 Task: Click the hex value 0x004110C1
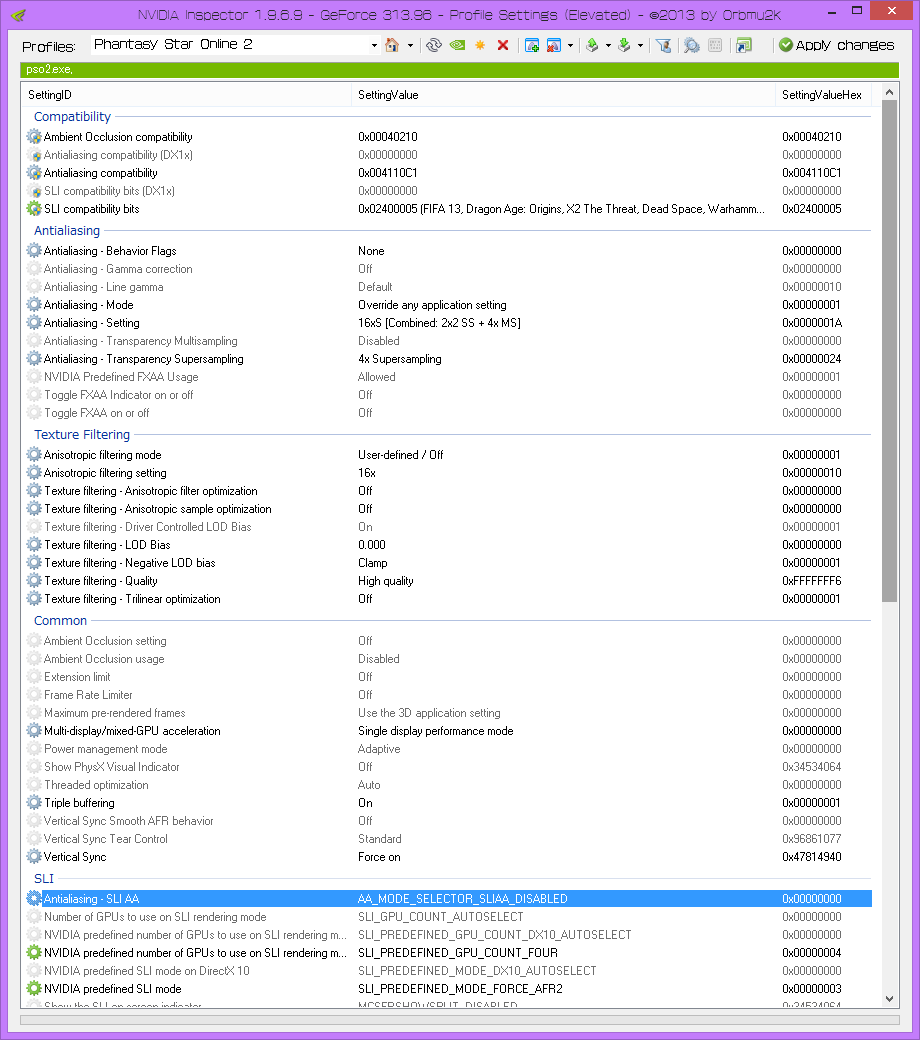[811, 173]
